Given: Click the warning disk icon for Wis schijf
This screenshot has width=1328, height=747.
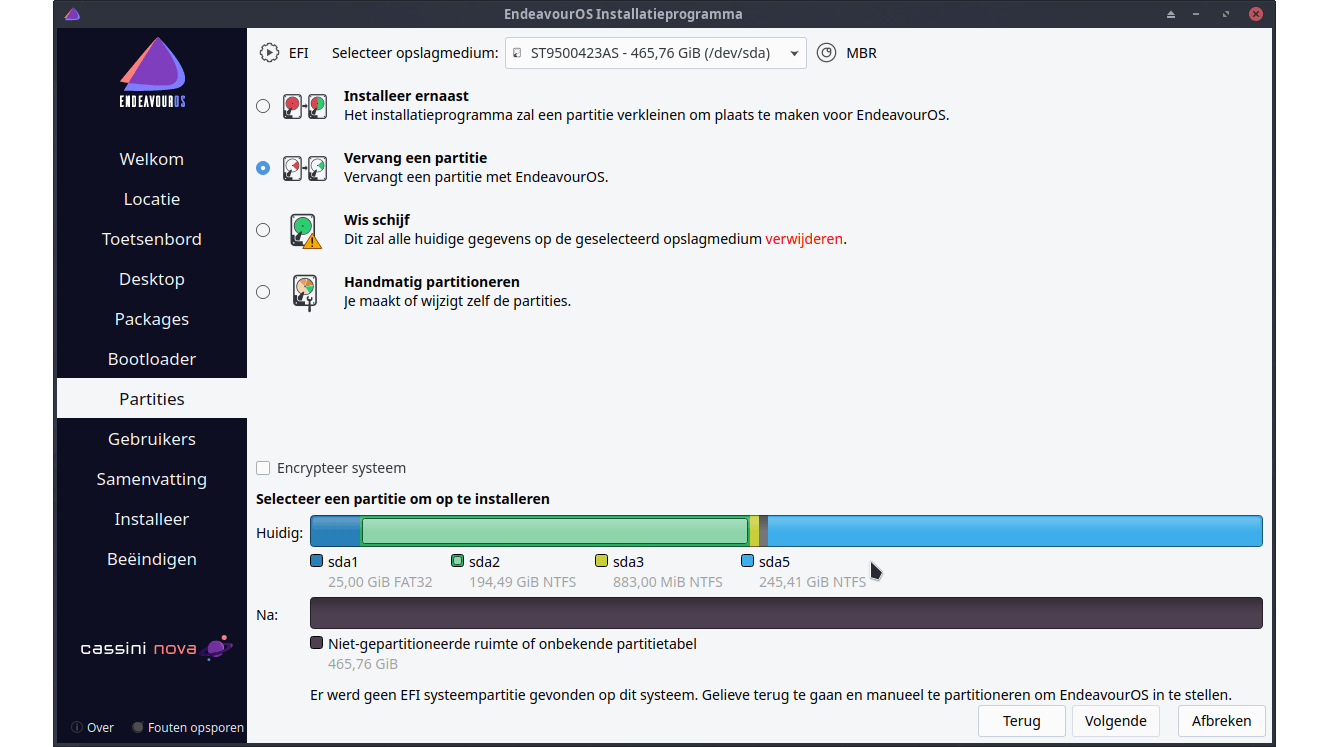Looking at the screenshot, I should coord(304,230).
